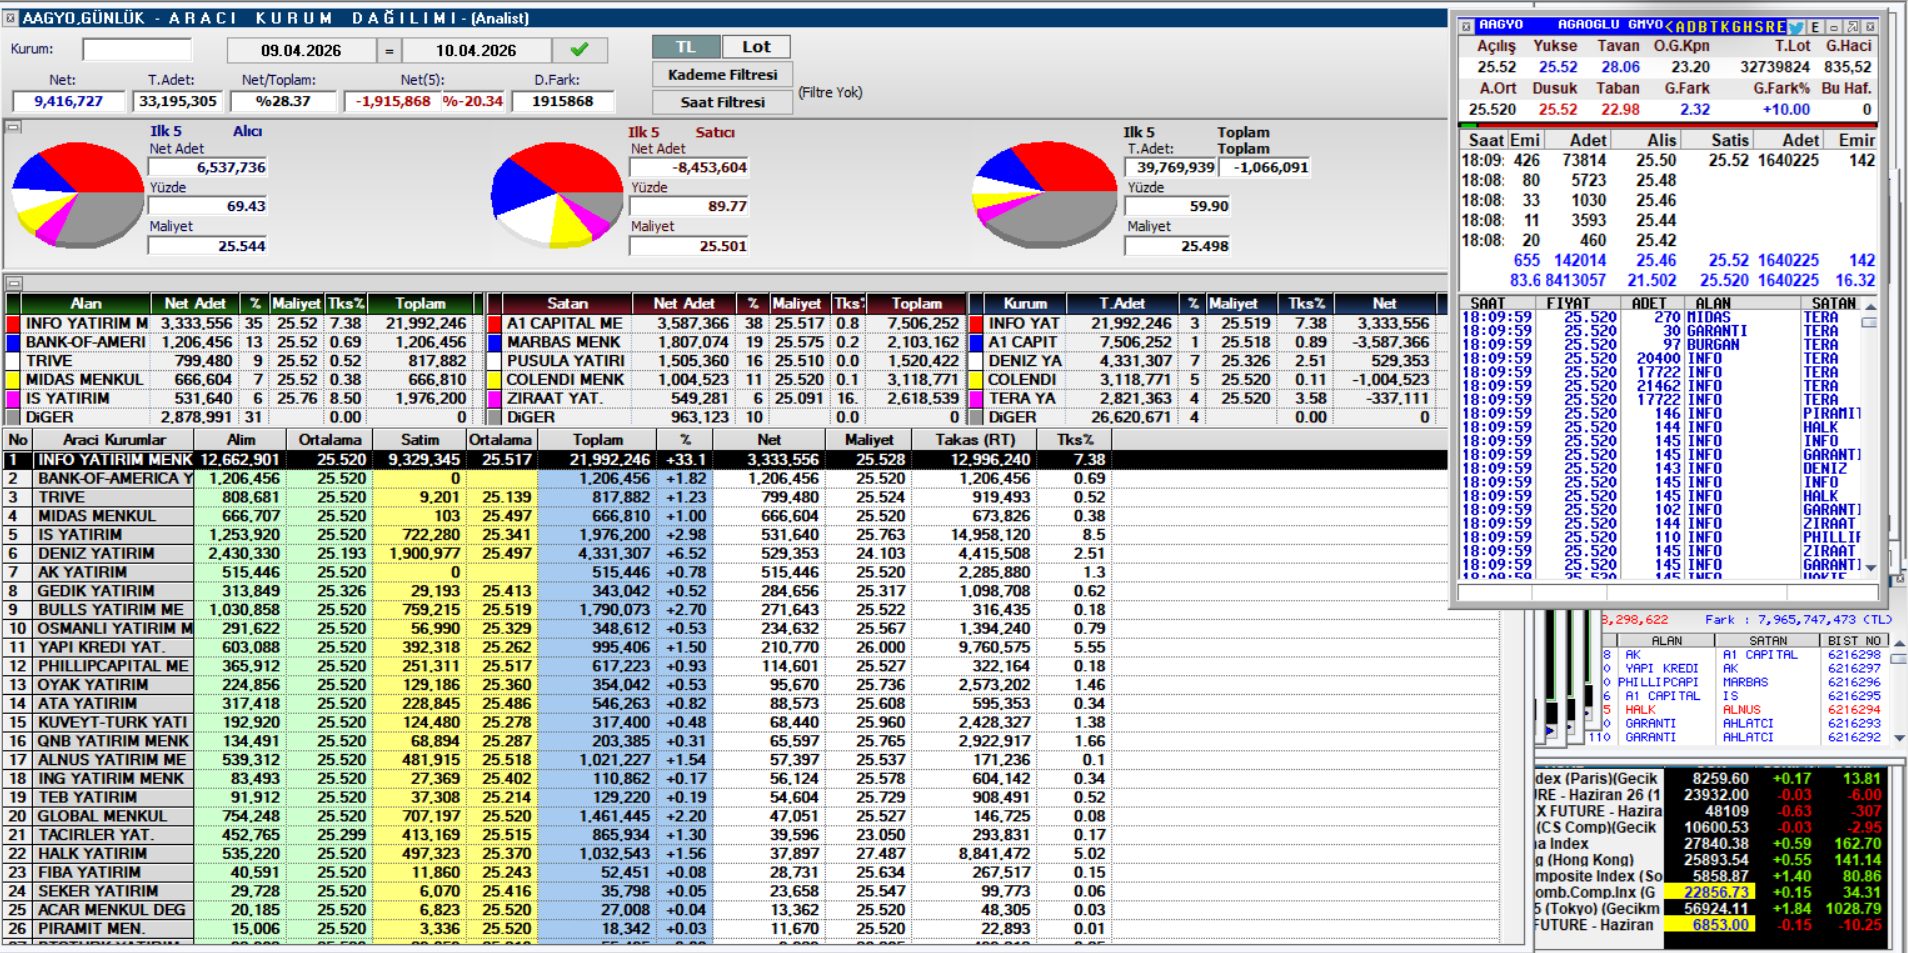The image size is (1908, 953).
Task: Click the equals sign between the dates
Action: [x=389, y=51]
